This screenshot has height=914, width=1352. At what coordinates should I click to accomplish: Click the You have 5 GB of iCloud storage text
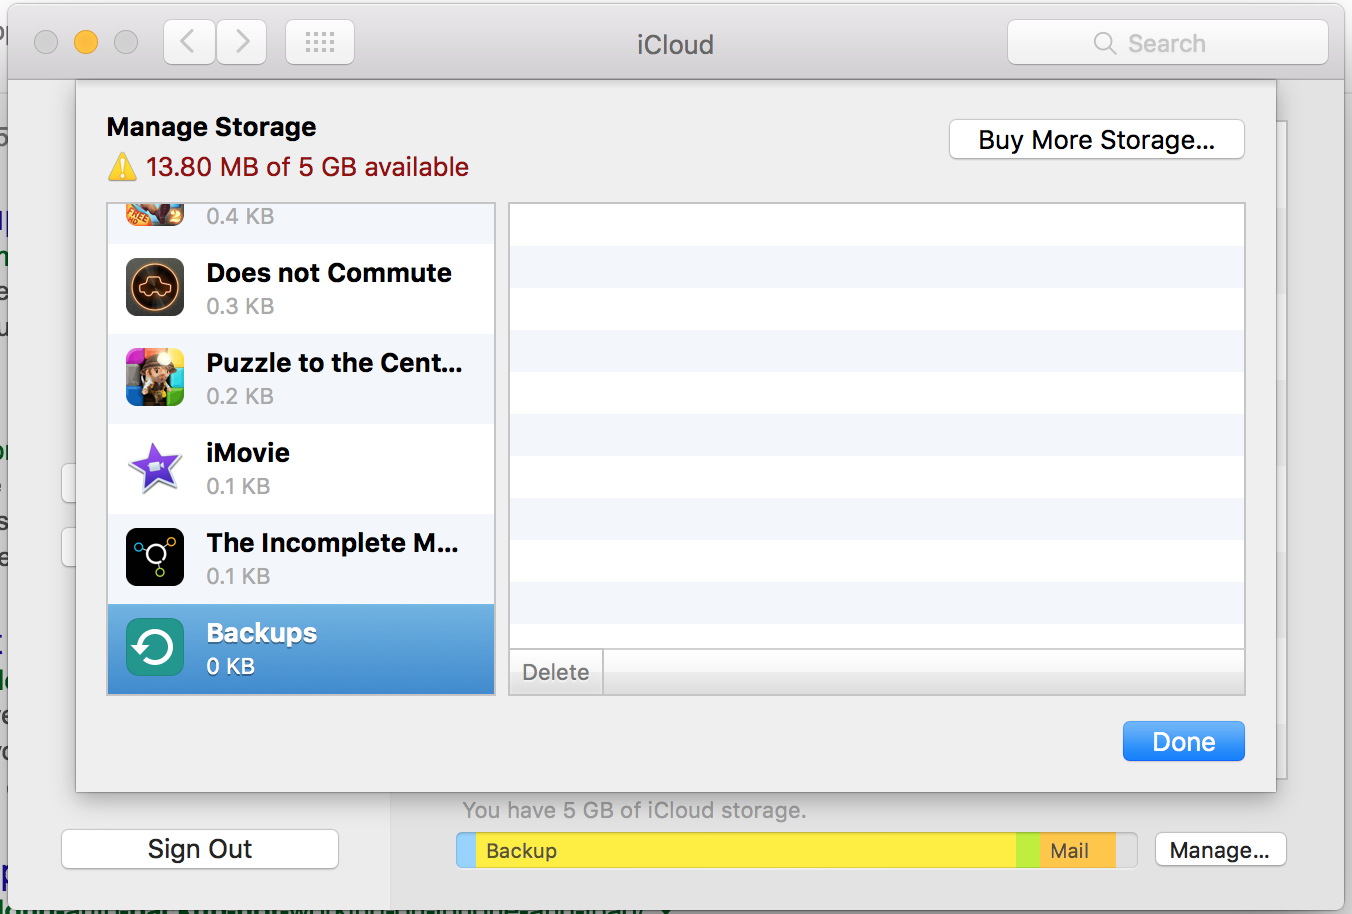click(x=634, y=810)
